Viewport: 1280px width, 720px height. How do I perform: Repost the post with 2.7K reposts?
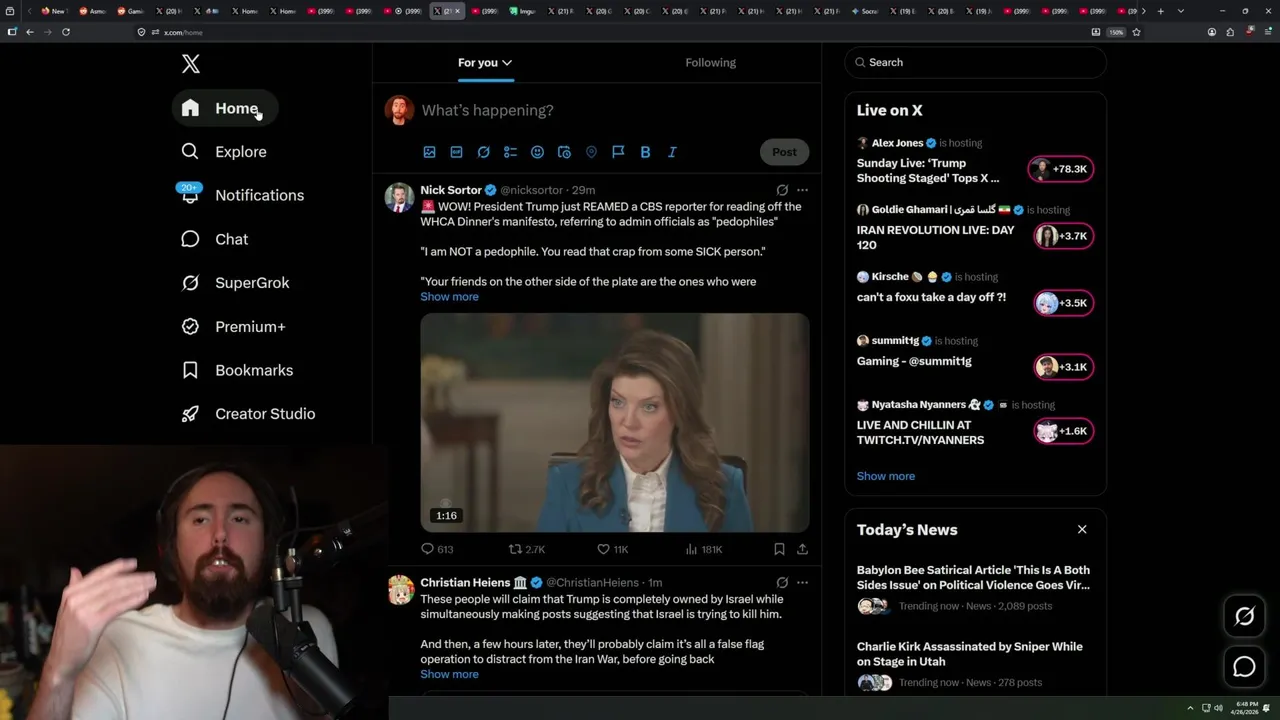[x=527, y=549]
